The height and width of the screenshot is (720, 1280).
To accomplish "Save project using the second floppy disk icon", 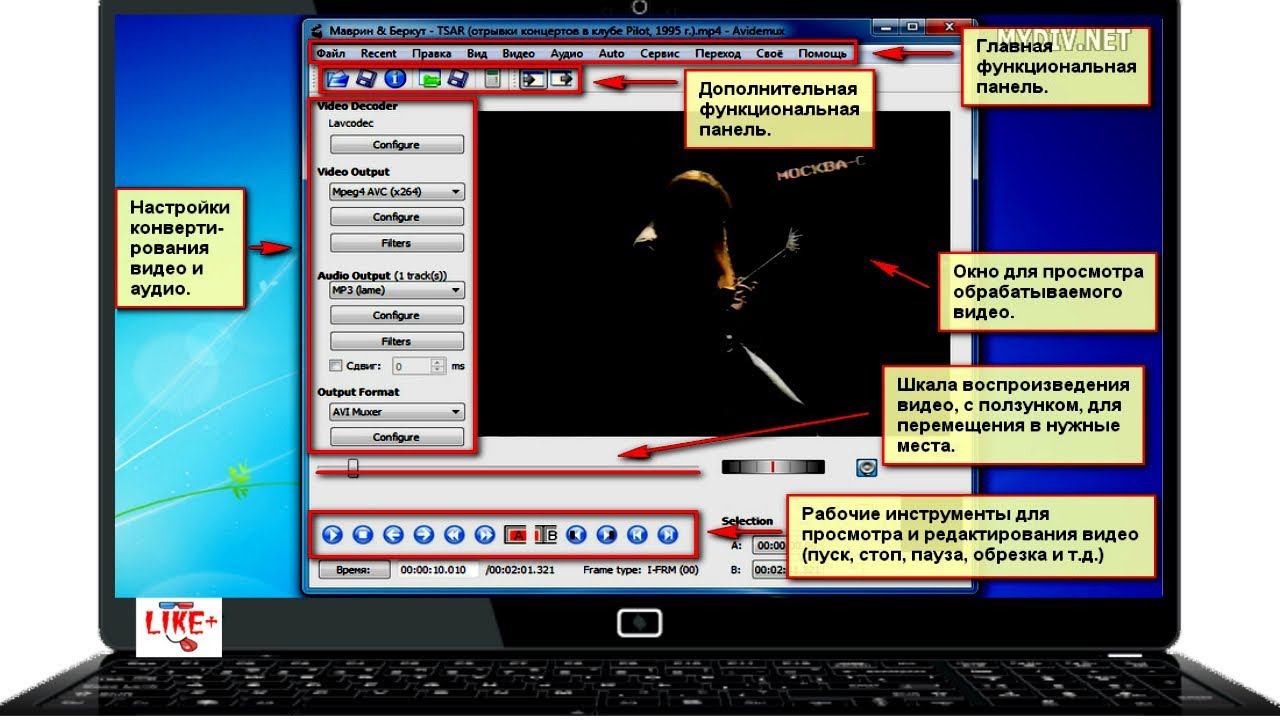I will click(x=458, y=80).
